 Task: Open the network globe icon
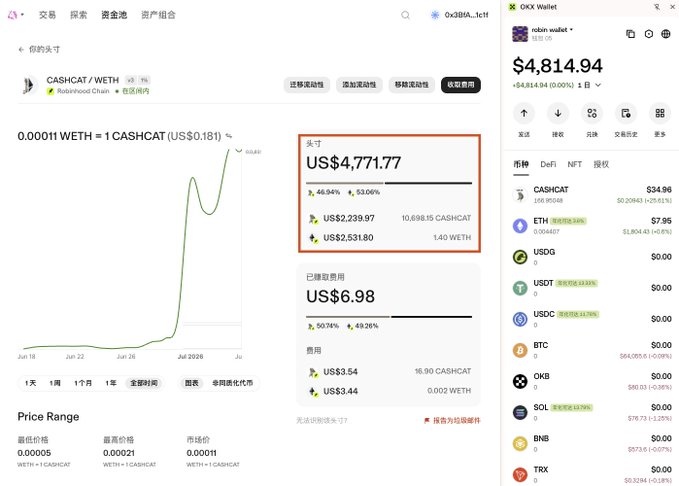pos(666,34)
